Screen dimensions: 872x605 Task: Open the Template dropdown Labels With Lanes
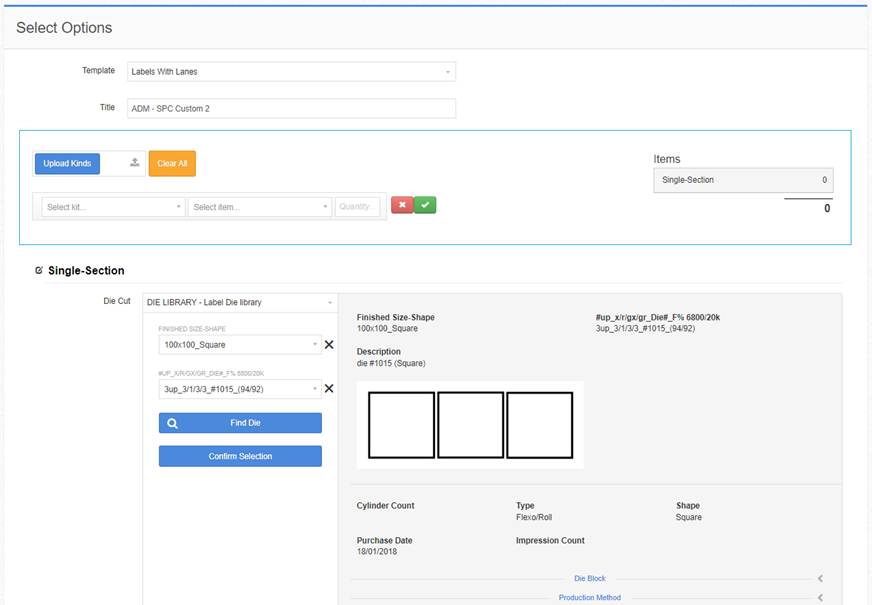click(x=291, y=72)
